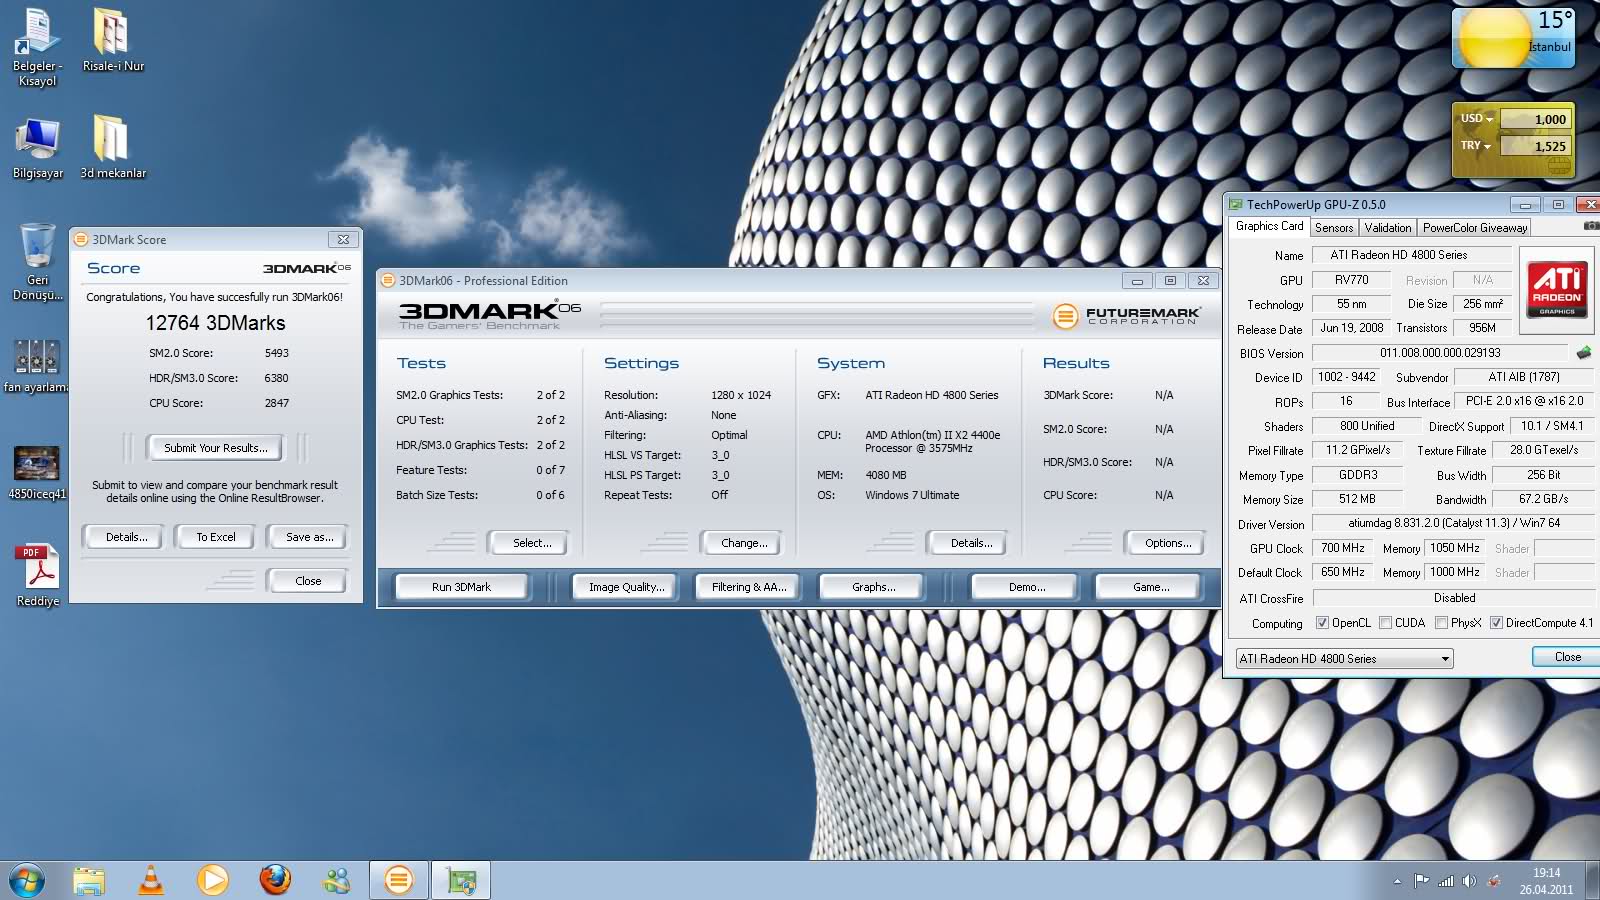Click the İstanbul weather location label
Image resolution: width=1600 pixels, height=900 pixels.
(1549, 47)
